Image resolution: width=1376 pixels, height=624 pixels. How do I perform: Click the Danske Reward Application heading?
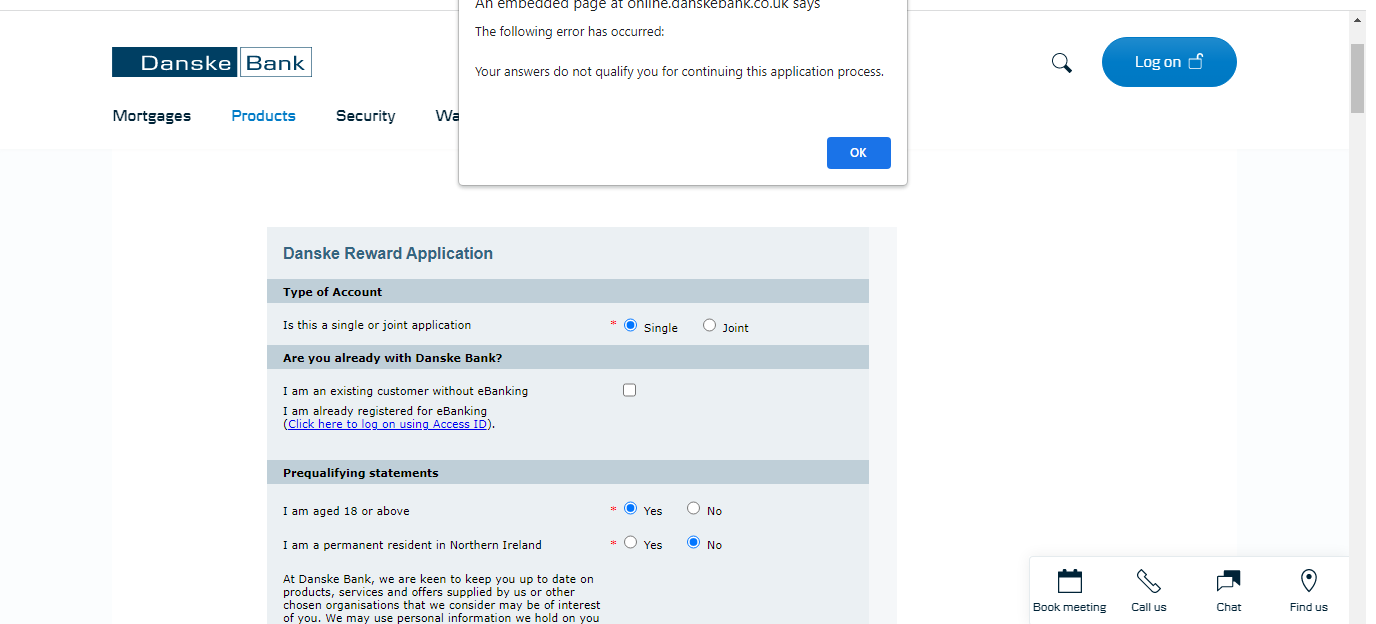[x=388, y=254]
